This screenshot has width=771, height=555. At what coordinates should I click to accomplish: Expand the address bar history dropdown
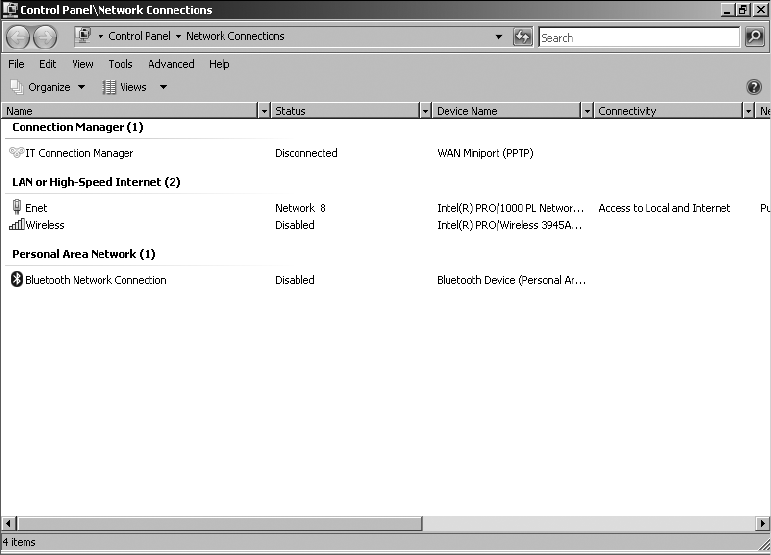[x=499, y=37]
